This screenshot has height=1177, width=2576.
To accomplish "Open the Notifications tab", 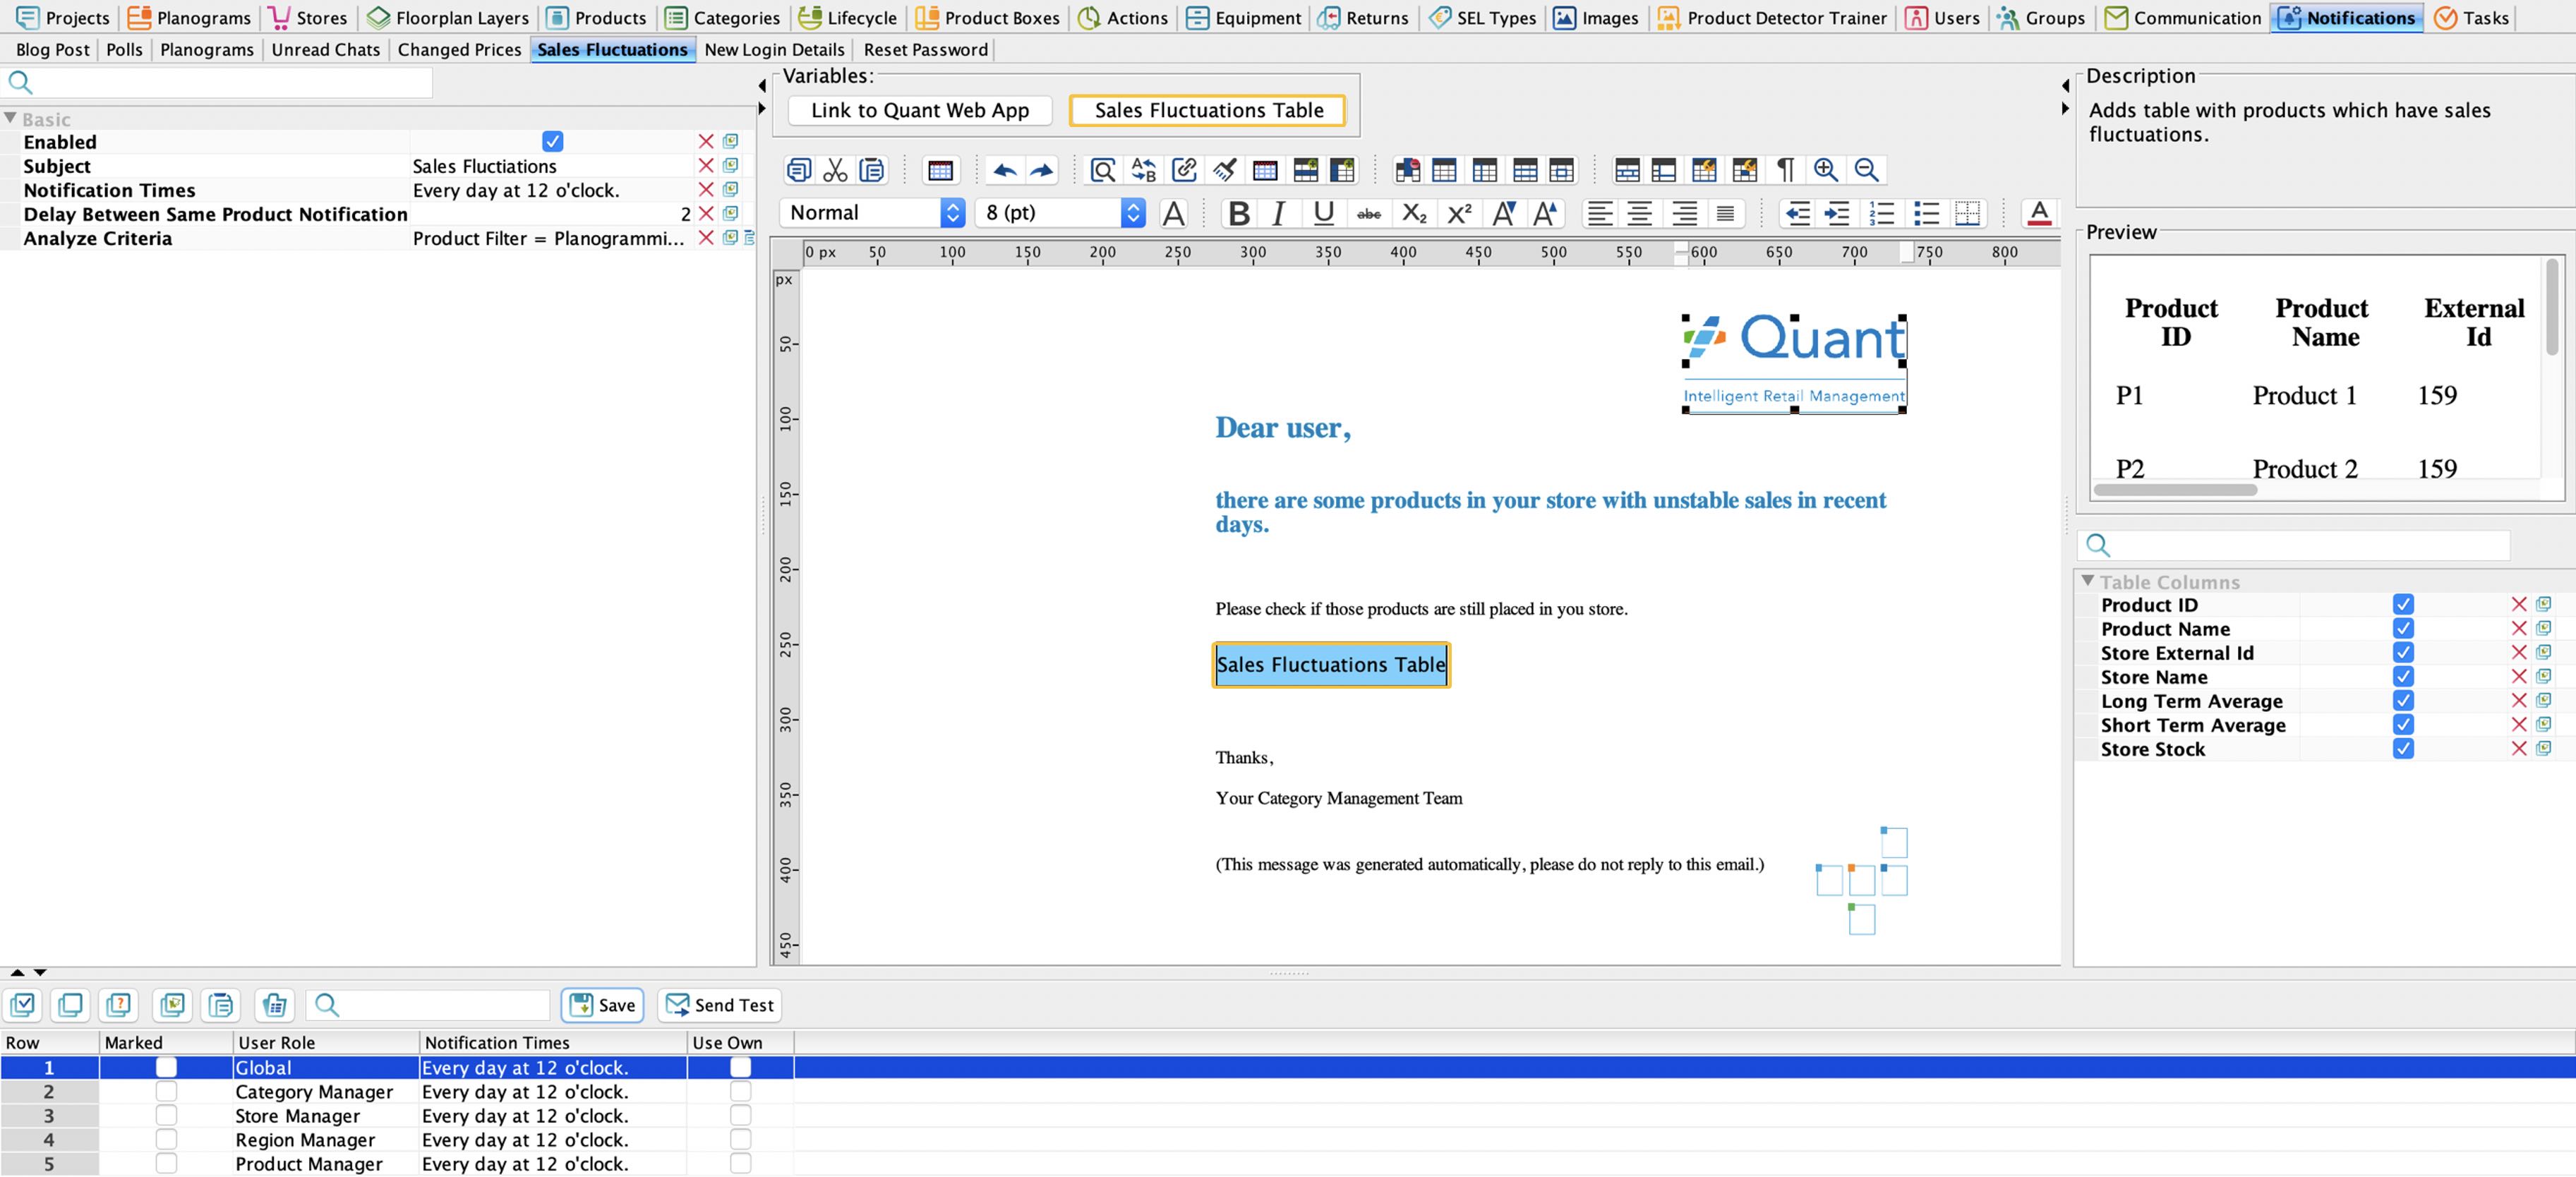I will [x=2346, y=18].
